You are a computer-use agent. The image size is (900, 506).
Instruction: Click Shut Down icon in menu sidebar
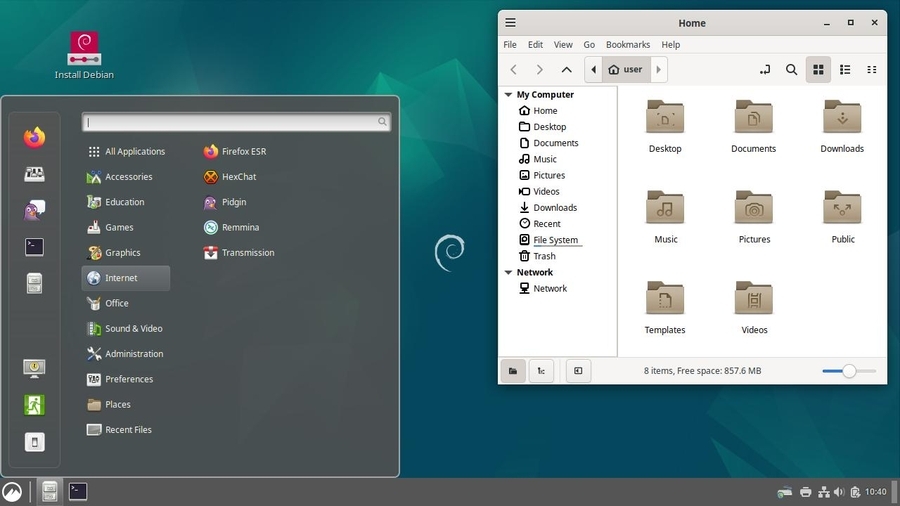[34, 442]
